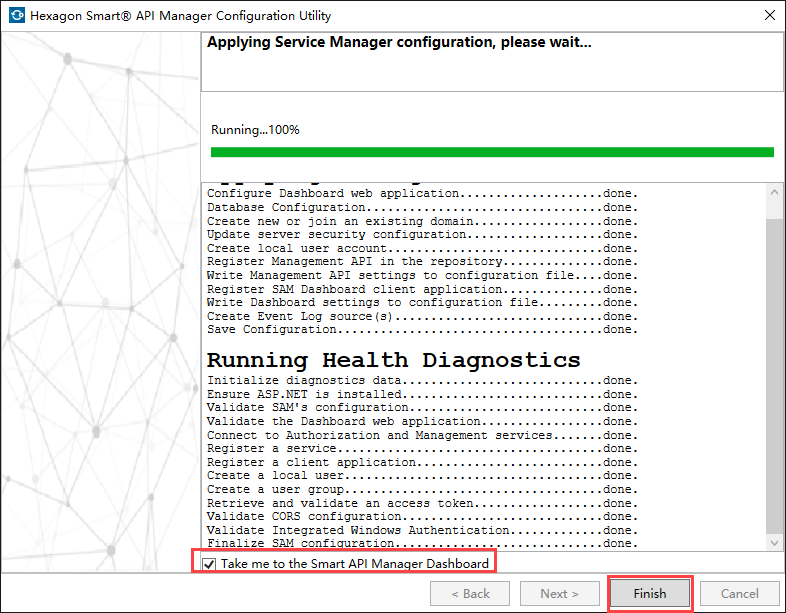Click the Cancel button
This screenshot has width=786, height=613.
(740, 593)
